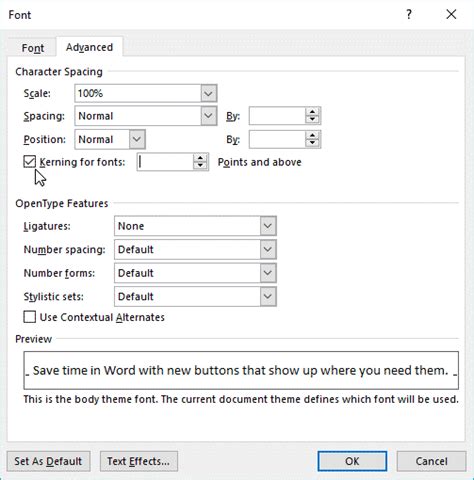Open the Spacing dropdown arrow

point(209,116)
